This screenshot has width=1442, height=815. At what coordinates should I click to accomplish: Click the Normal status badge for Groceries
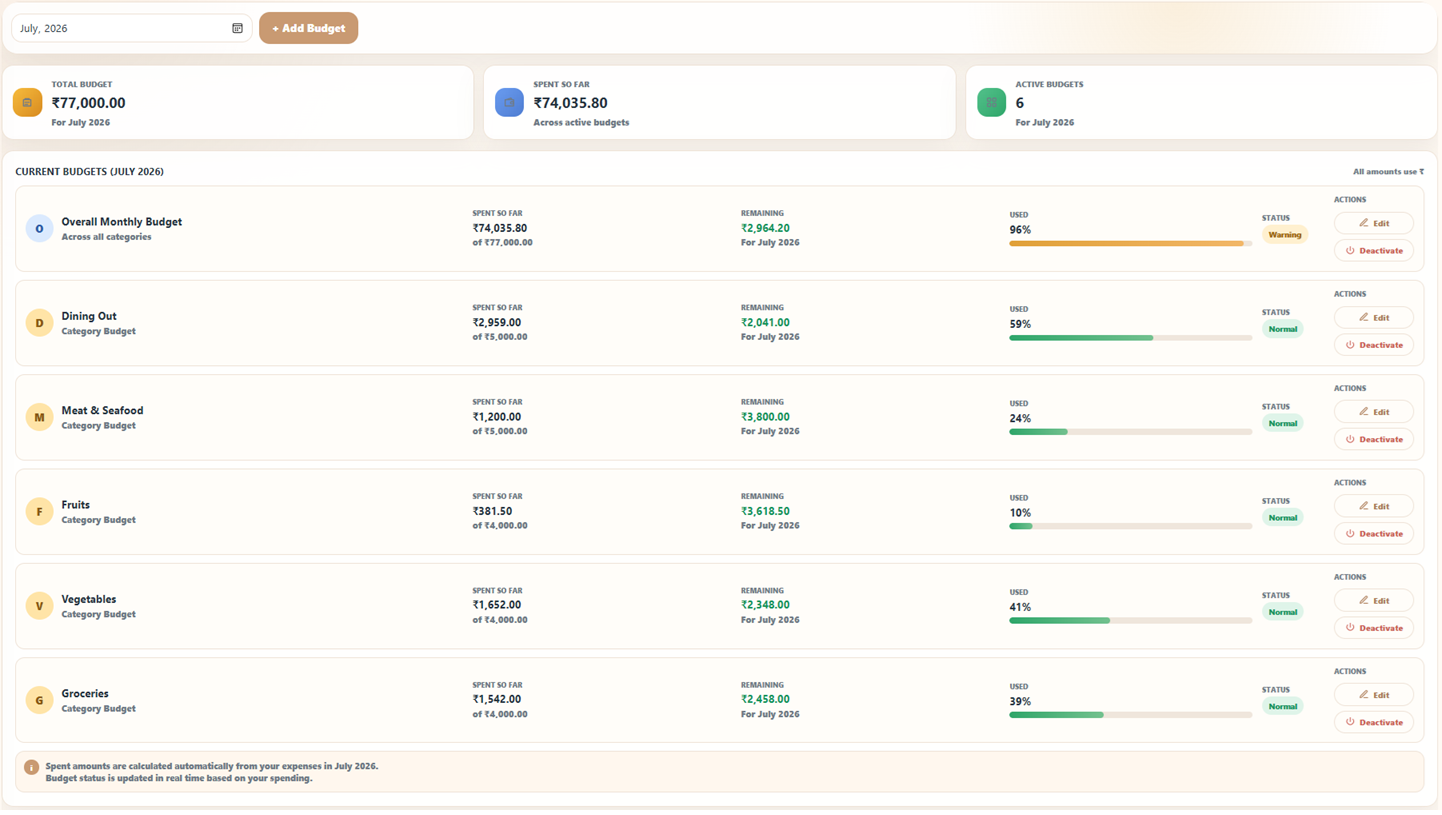[x=1282, y=706]
